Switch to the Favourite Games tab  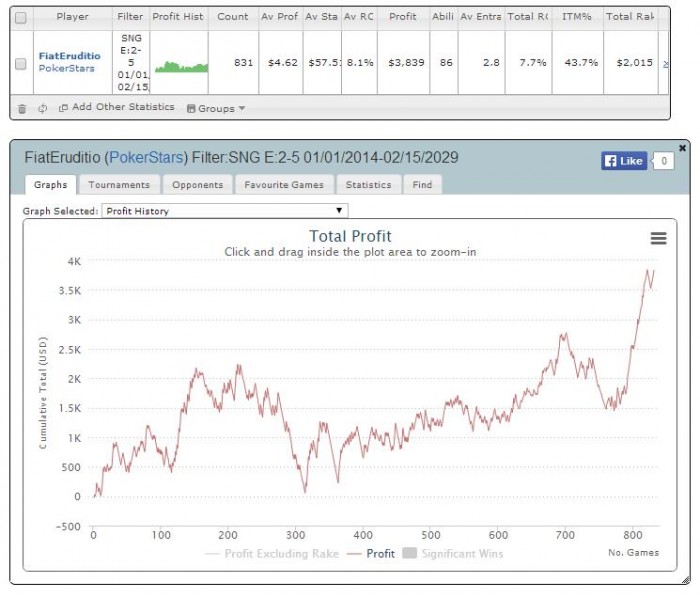(x=284, y=185)
